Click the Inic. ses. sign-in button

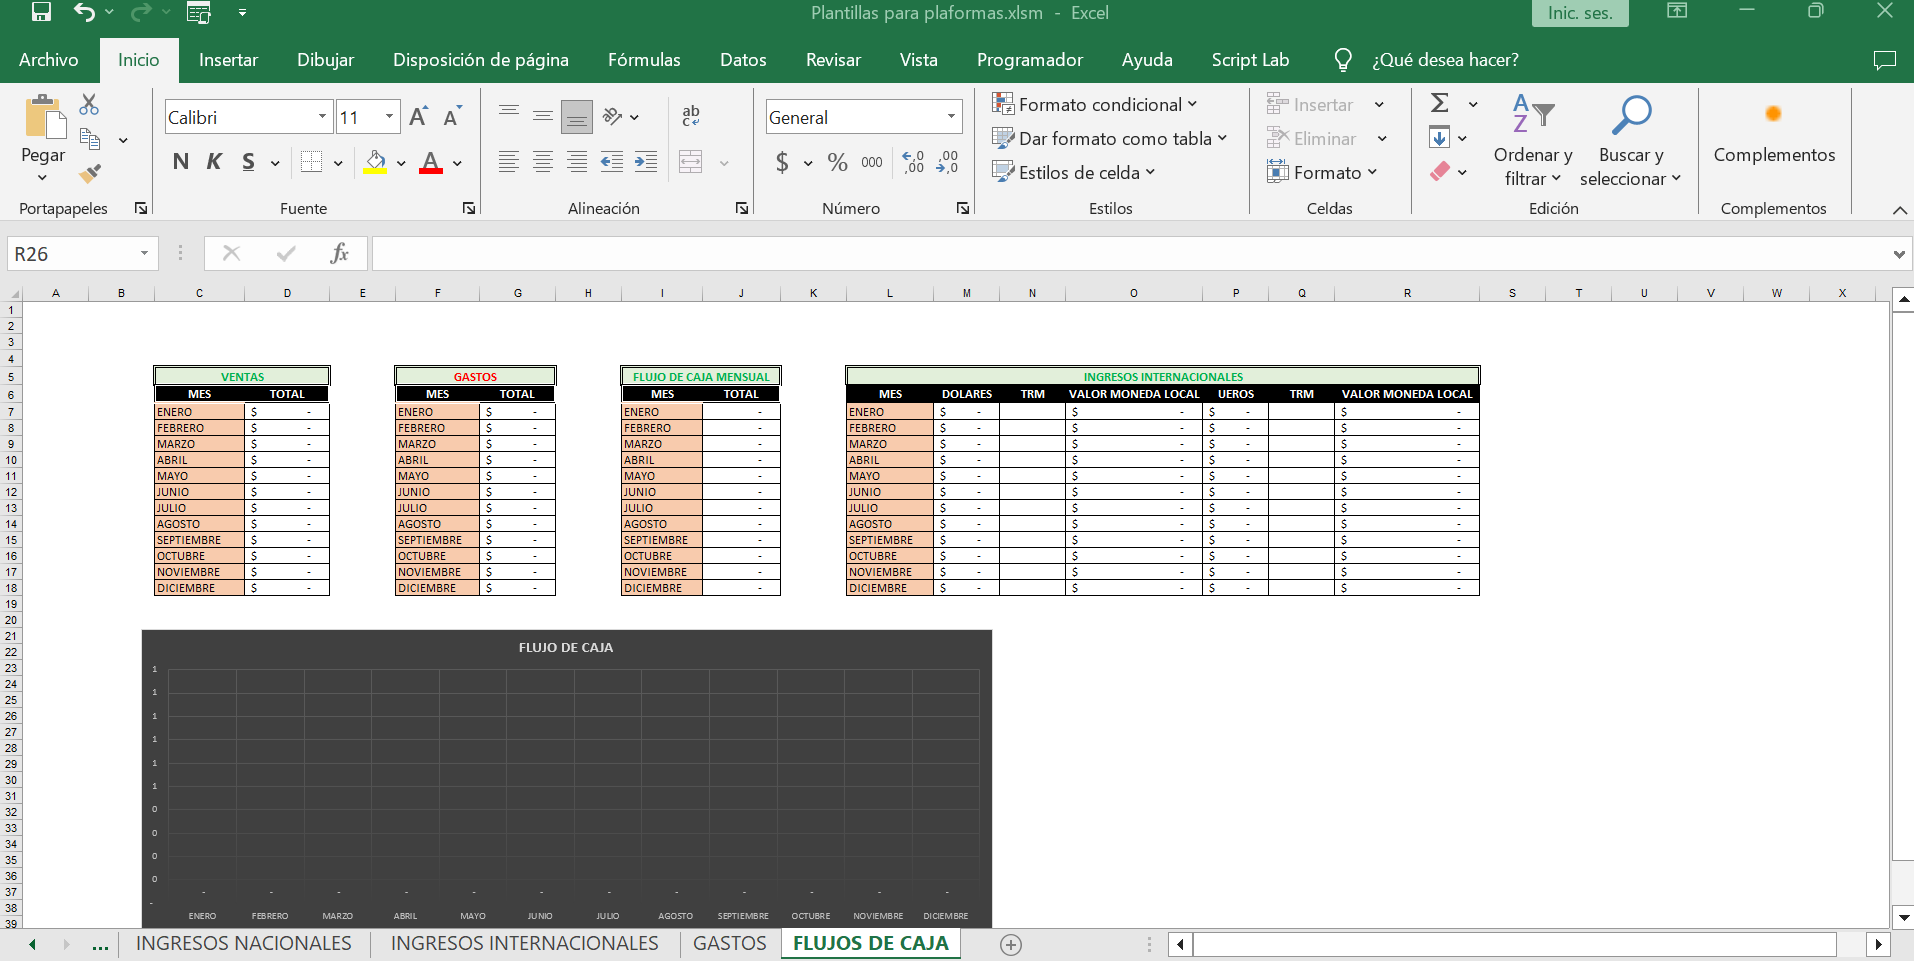(x=1579, y=13)
